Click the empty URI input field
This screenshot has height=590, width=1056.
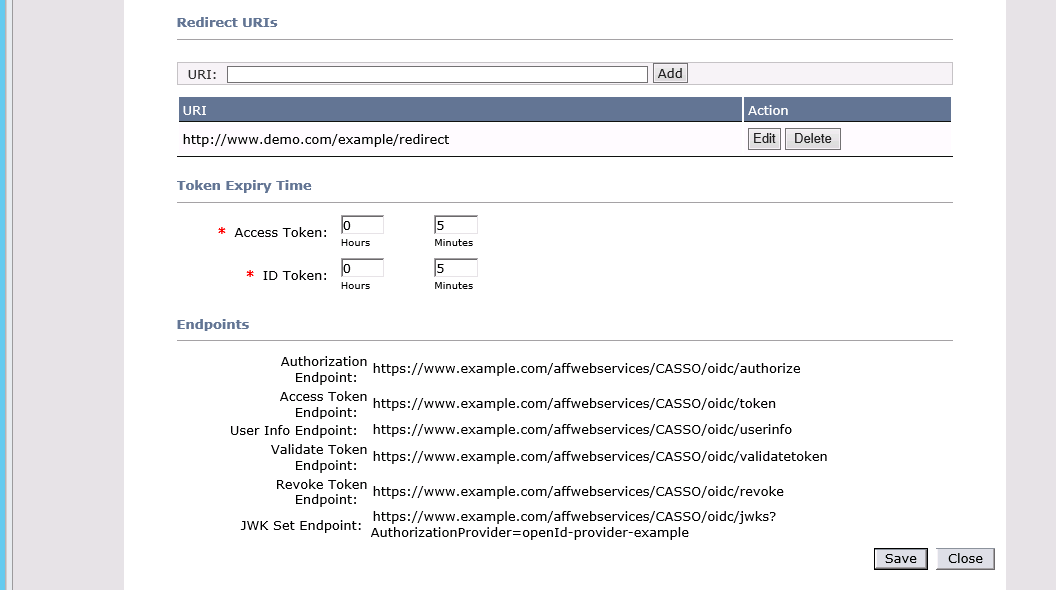(437, 73)
